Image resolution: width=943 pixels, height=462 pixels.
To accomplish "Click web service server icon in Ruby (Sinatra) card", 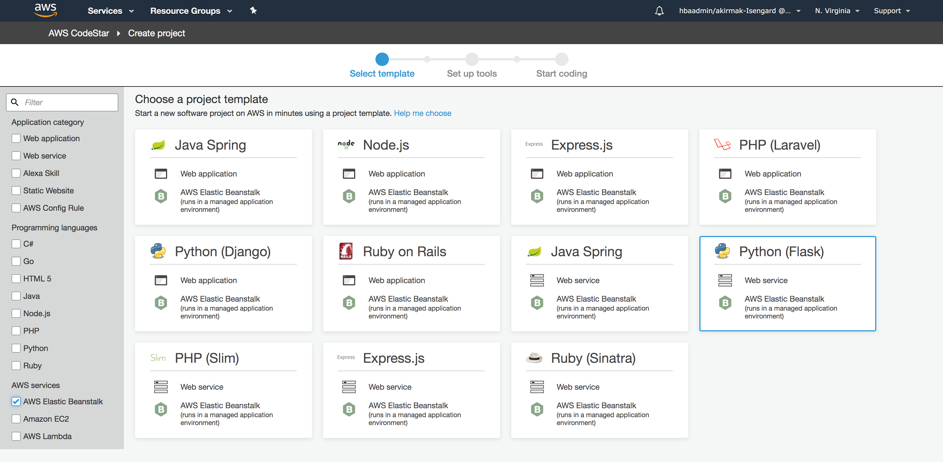I will click(537, 387).
